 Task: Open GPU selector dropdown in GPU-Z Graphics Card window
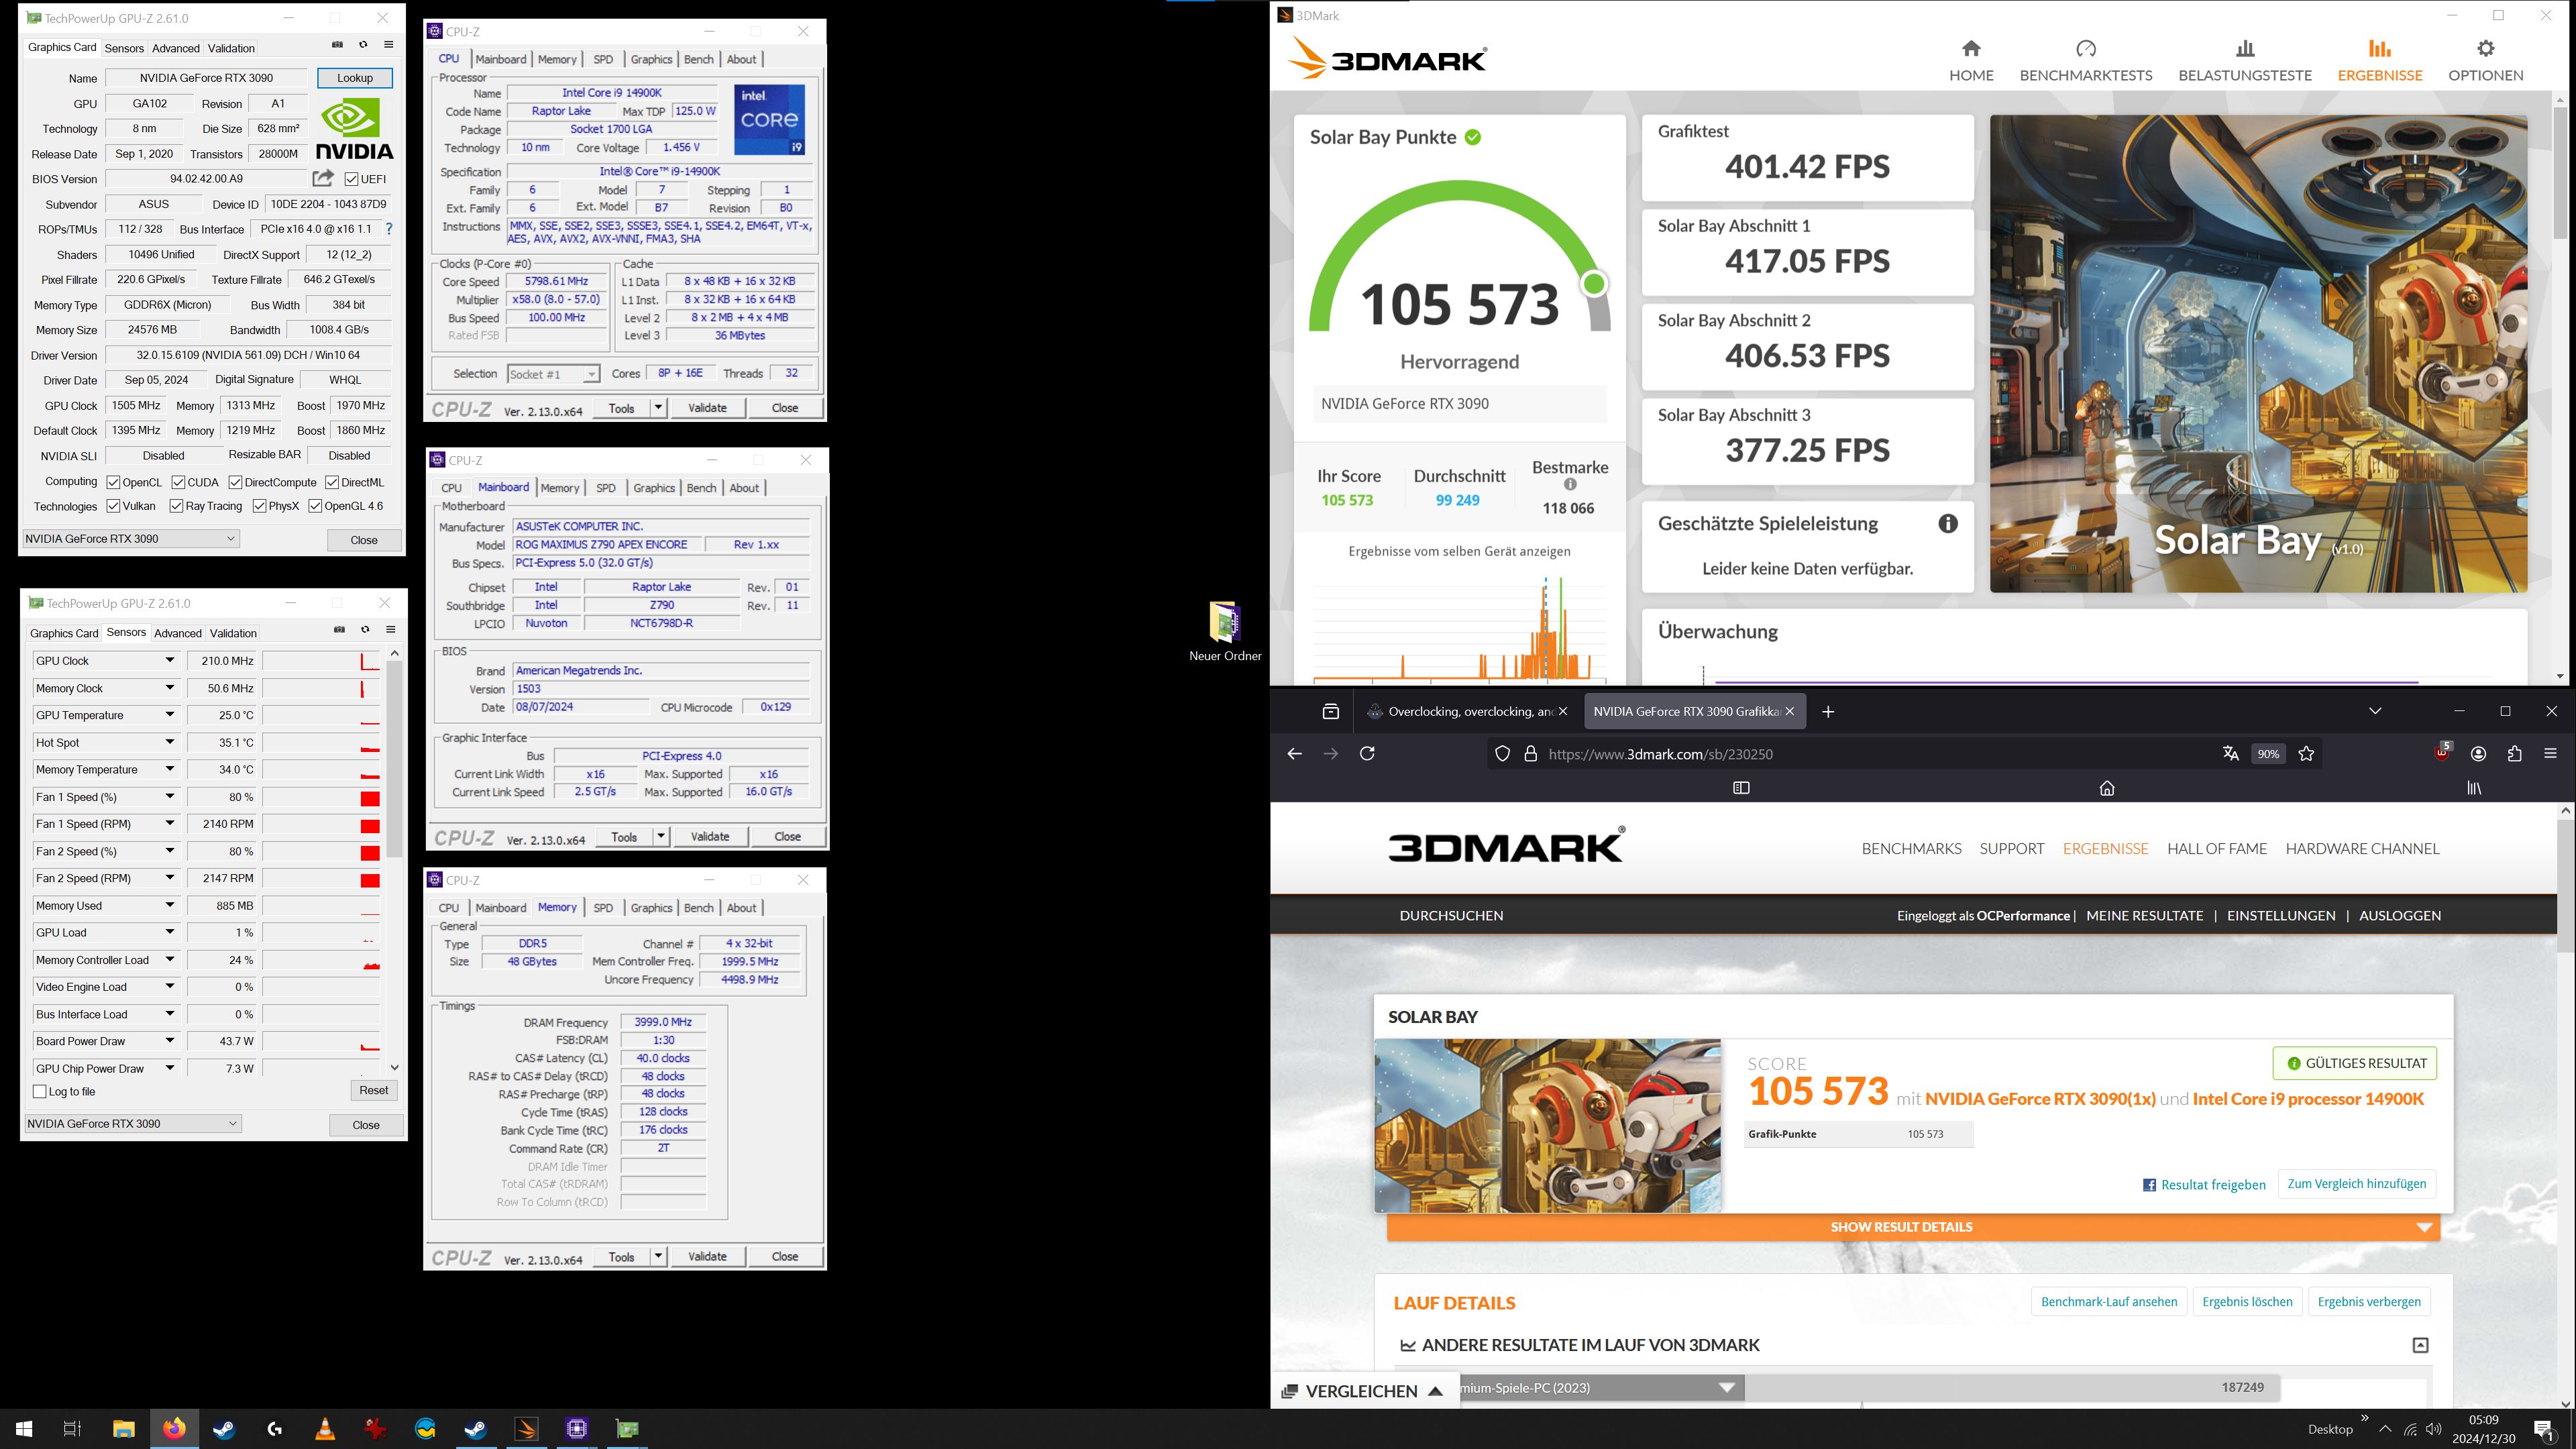pyautogui.click(x=131, y=538)
